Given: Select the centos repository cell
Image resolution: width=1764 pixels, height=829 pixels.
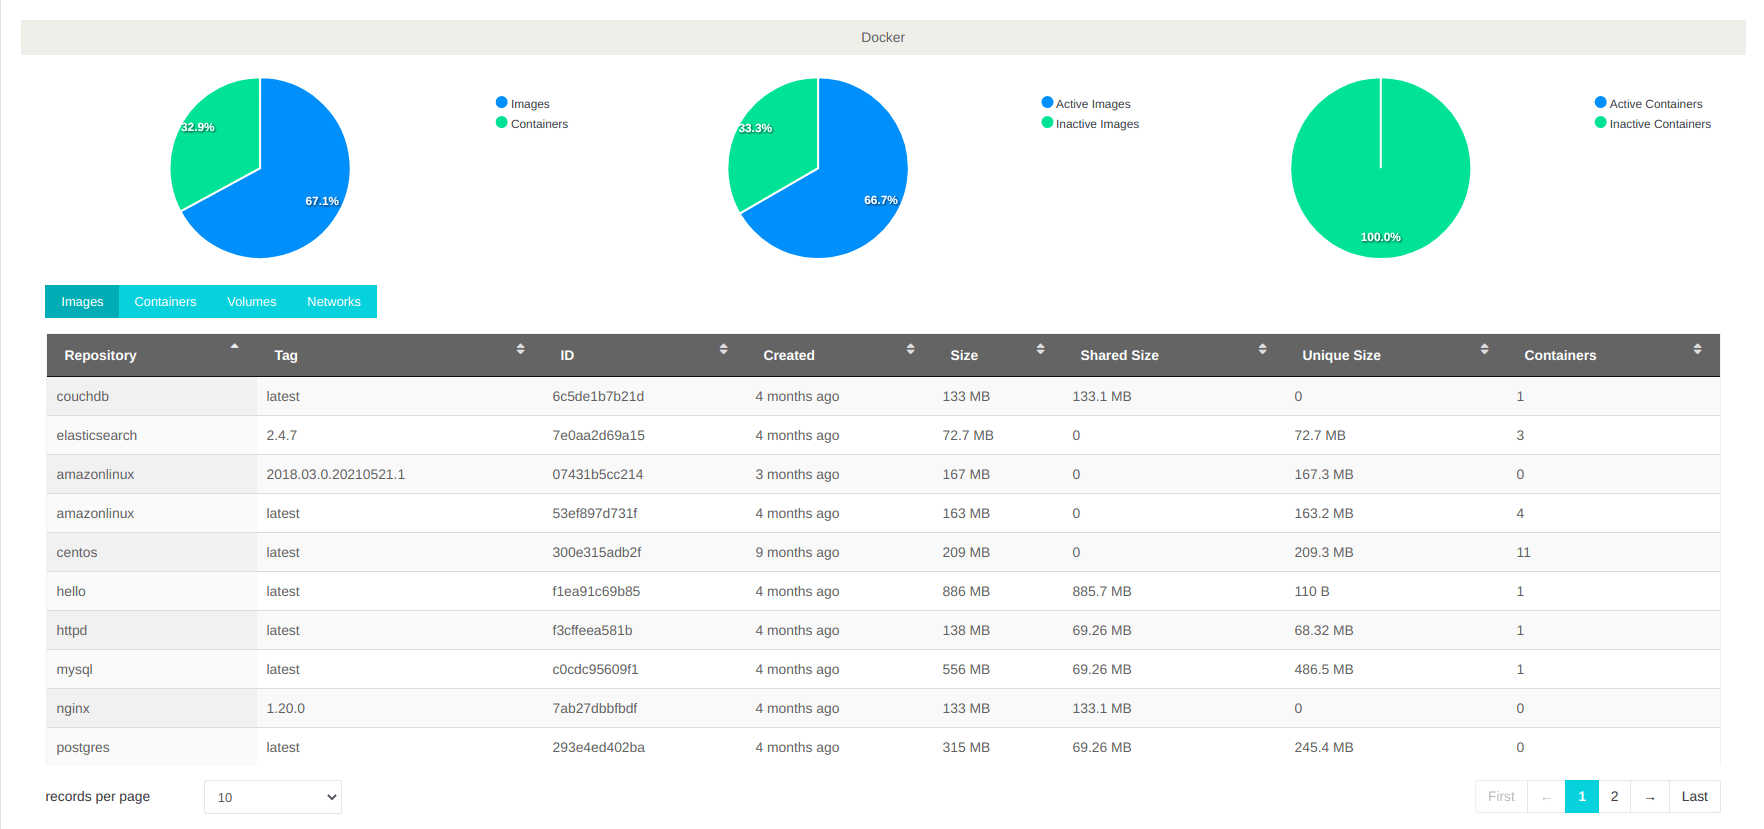Looking at the screenshot, I should (151, 552).
